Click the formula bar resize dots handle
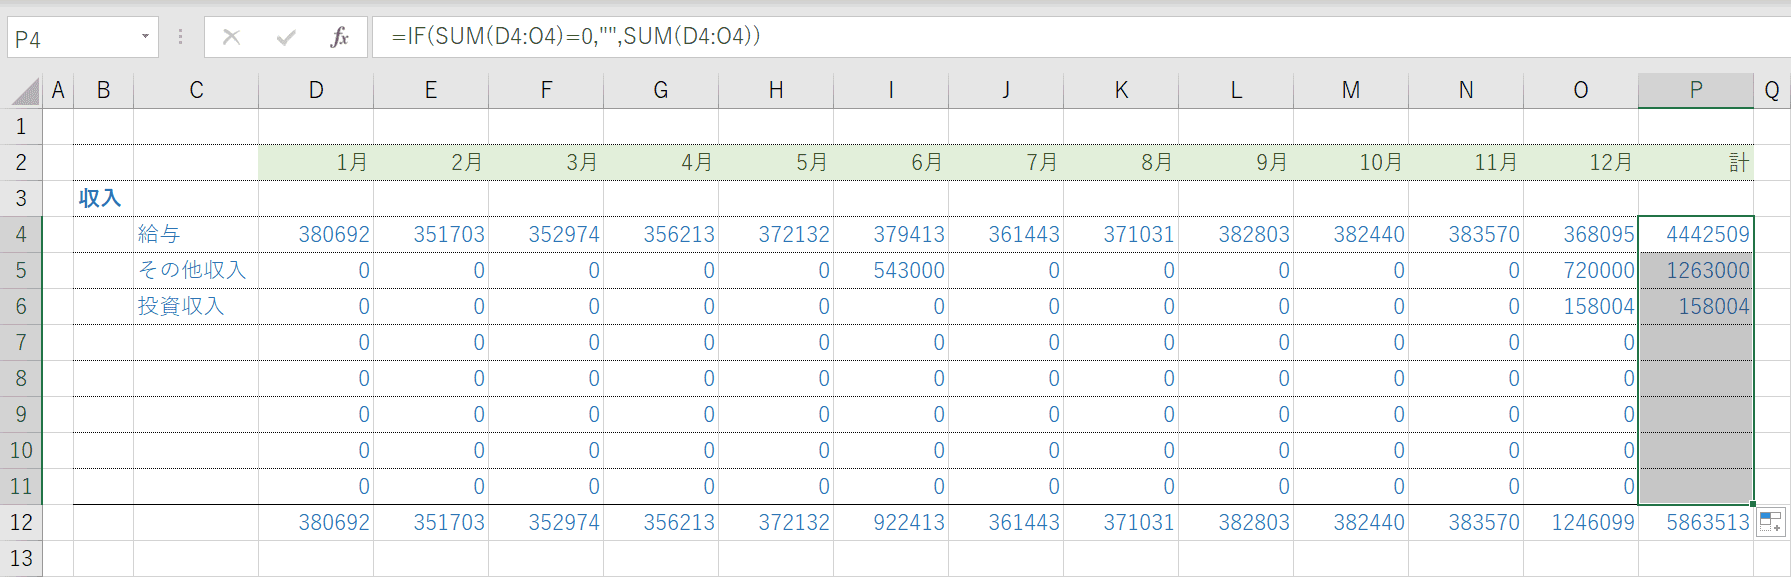Image resolution: width=1791 pixels, height=577 pixels. pos(180,38)
